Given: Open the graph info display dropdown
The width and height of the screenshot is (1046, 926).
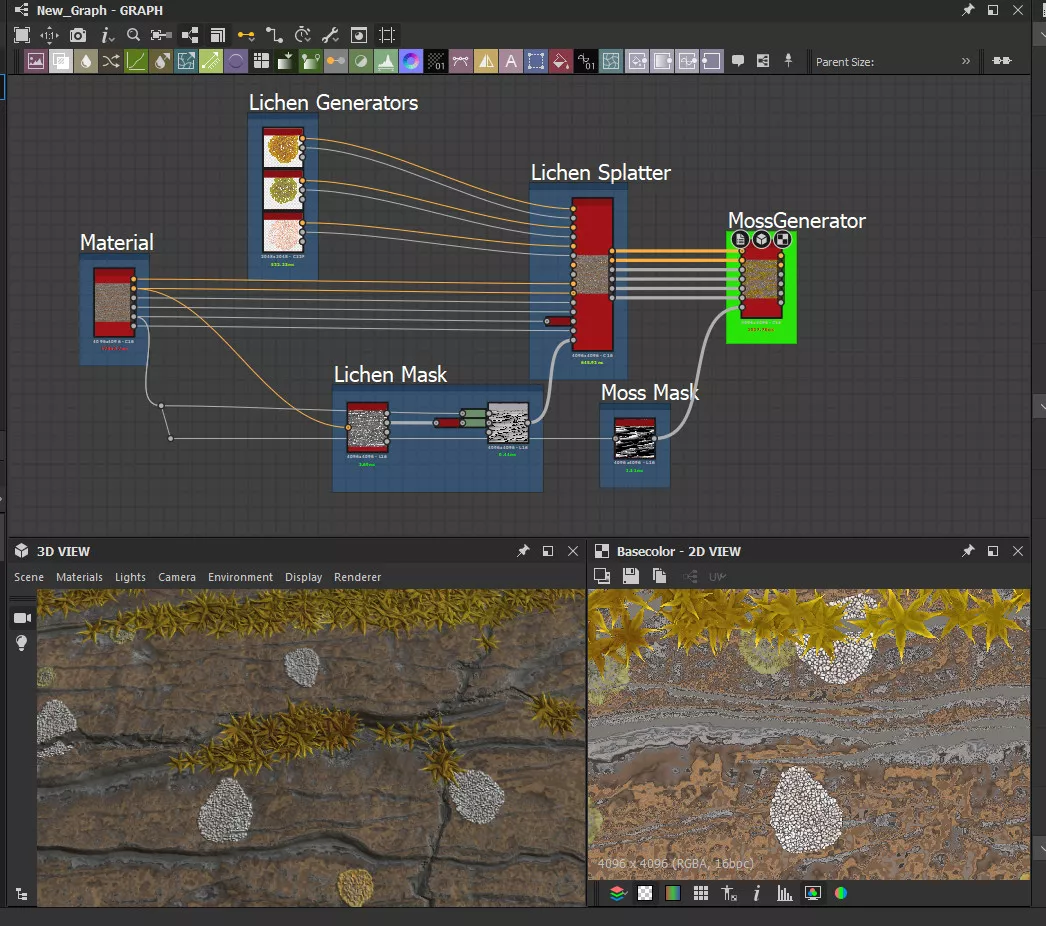Looking at the screenshot, I should coord(106,35).
